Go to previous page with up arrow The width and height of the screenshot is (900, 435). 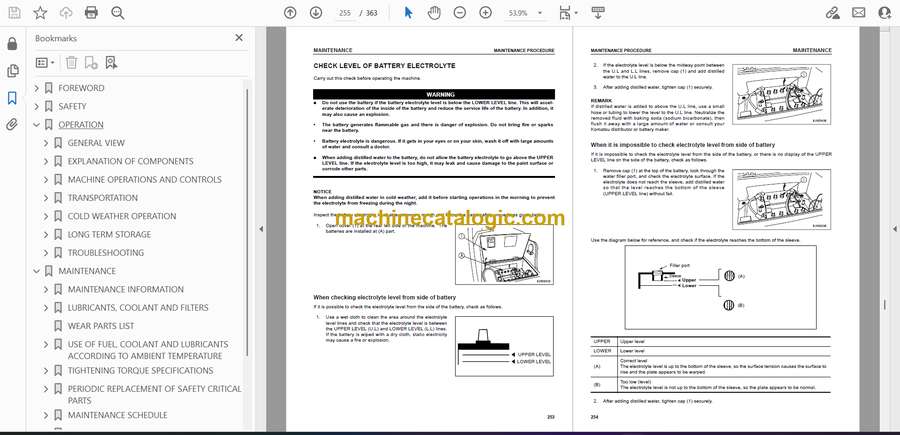coord(290,13)
